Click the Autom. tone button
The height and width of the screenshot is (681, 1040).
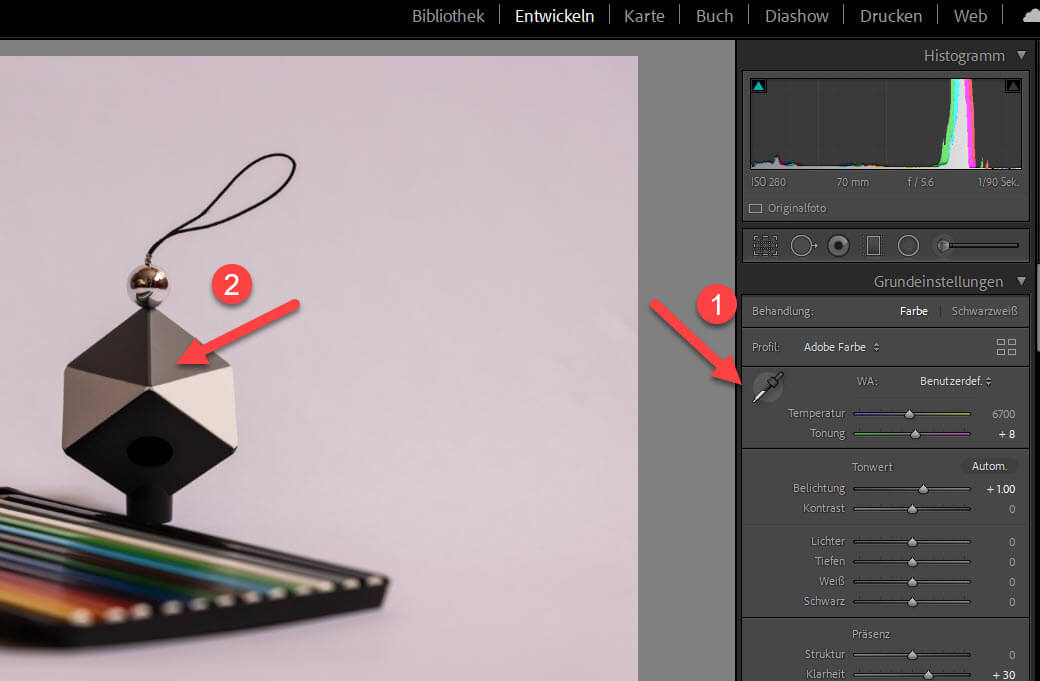pyautogui.click(x=989, y=466)
